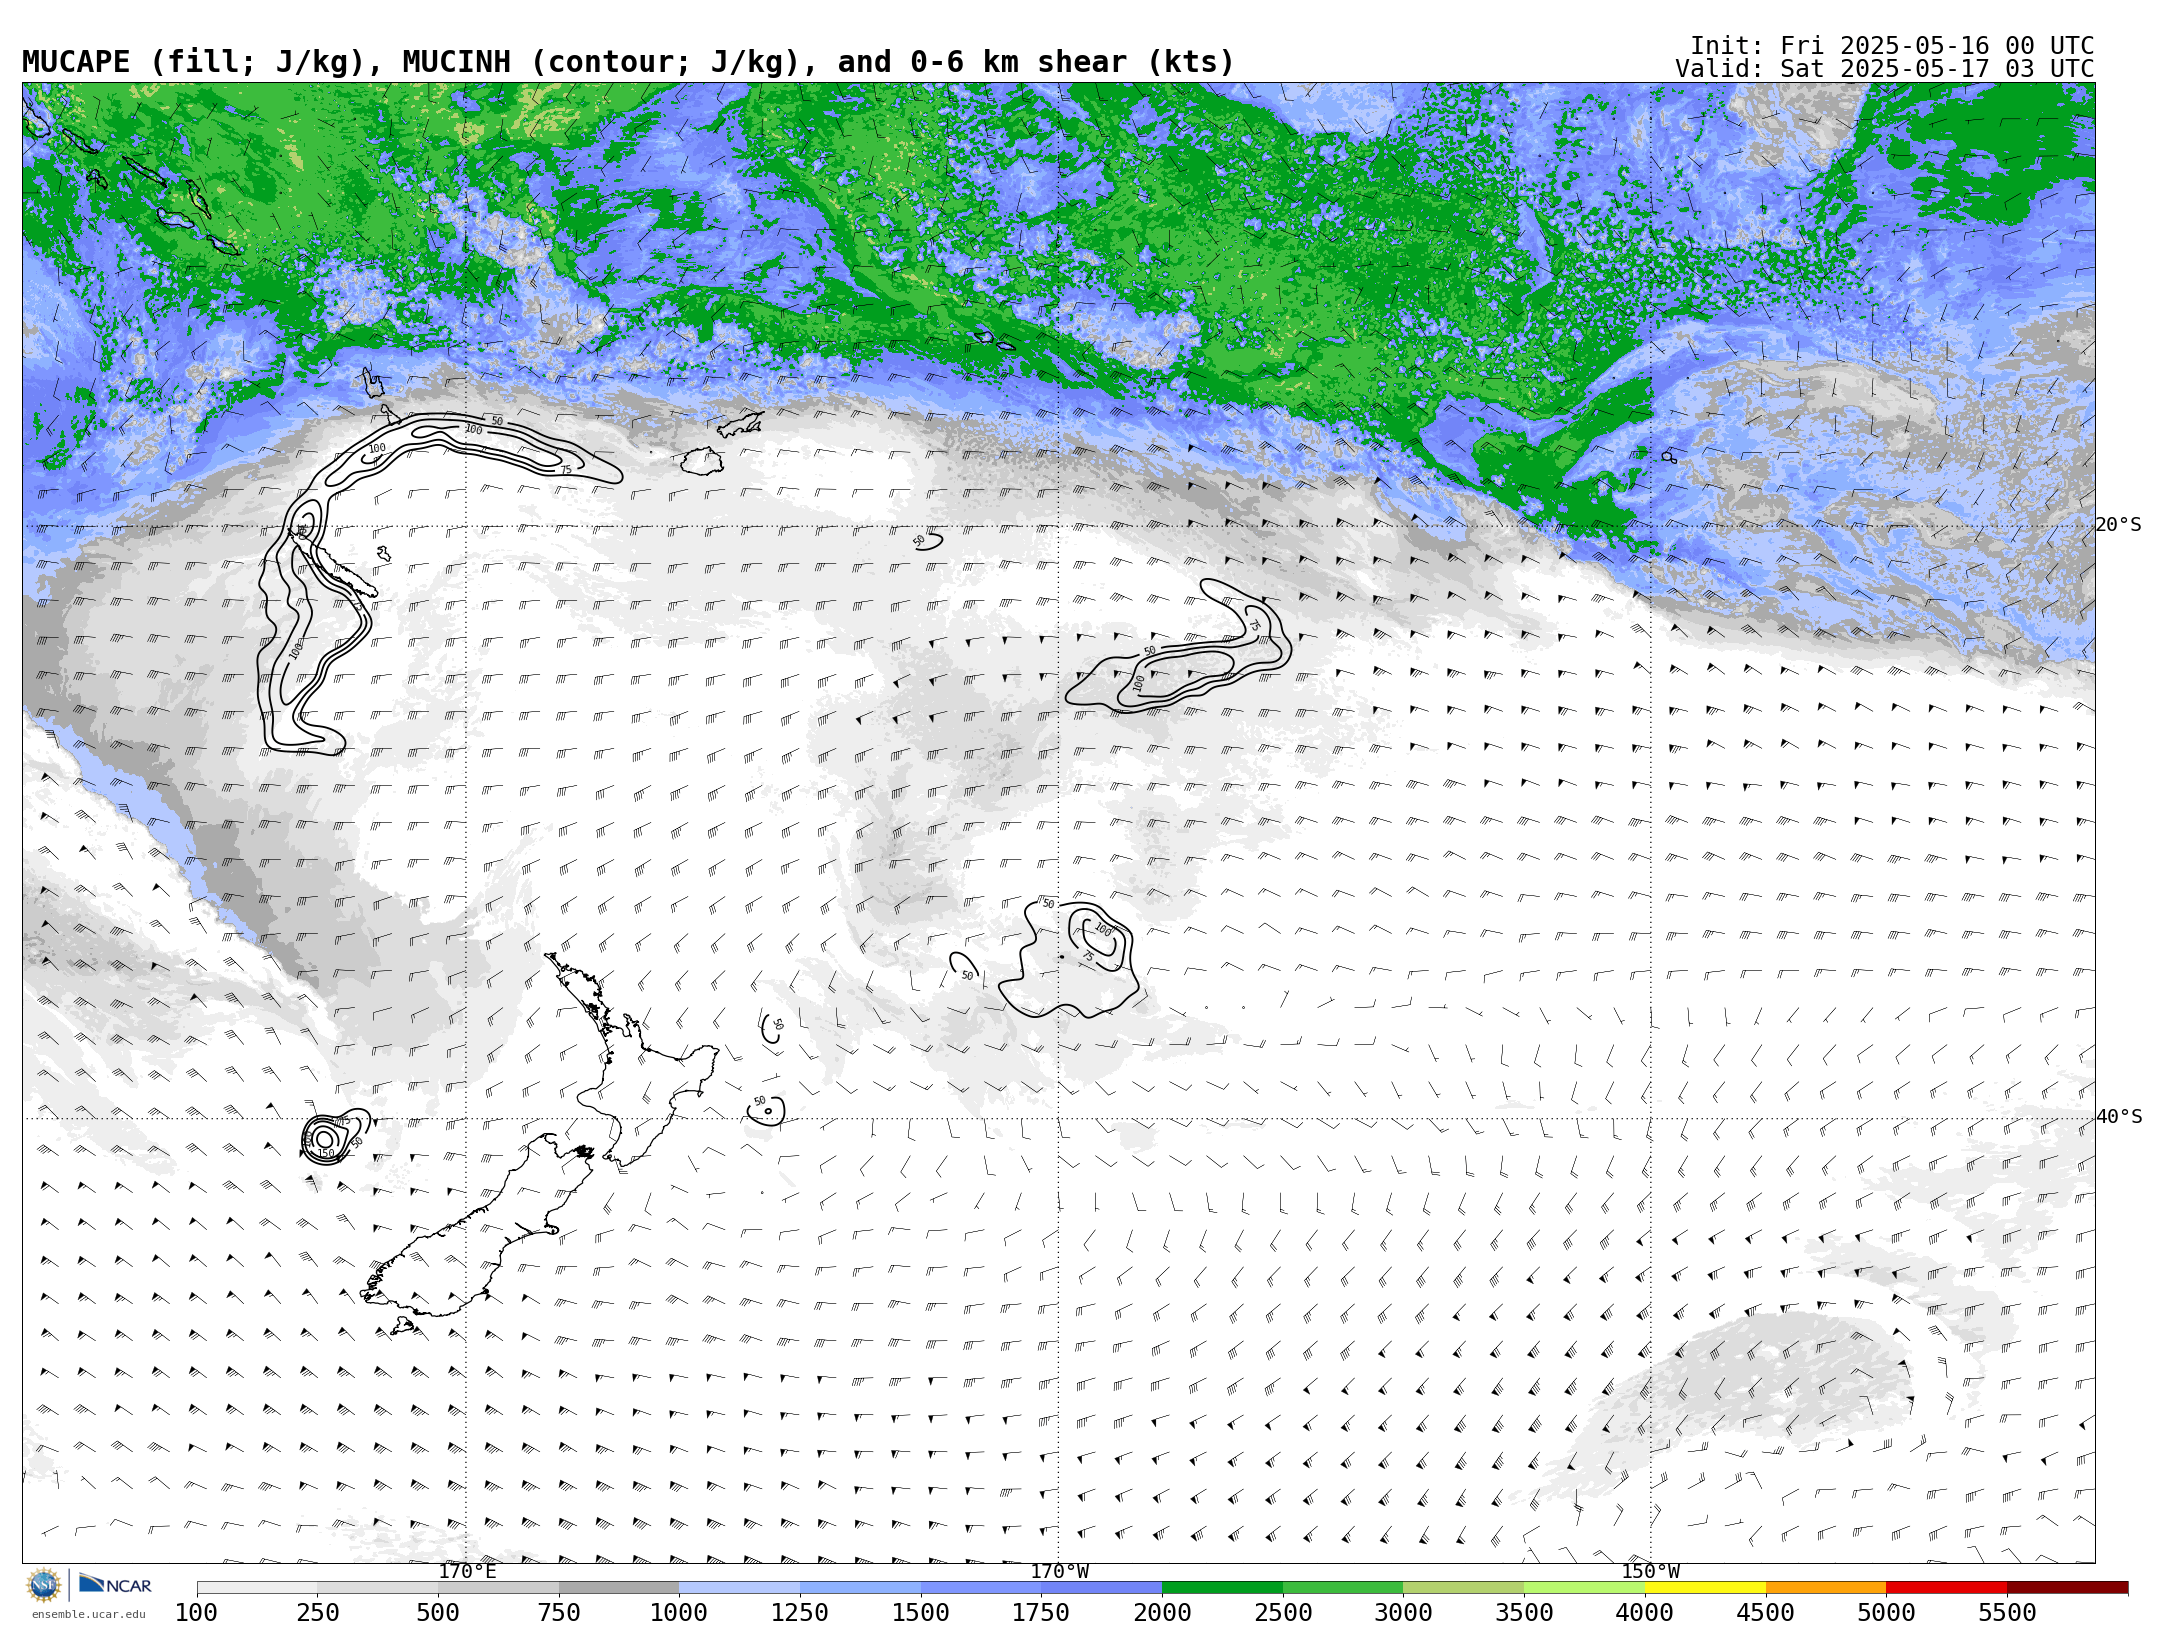Pick the 750–1000 dark gray colorbar swatch

pos(619,1588)
